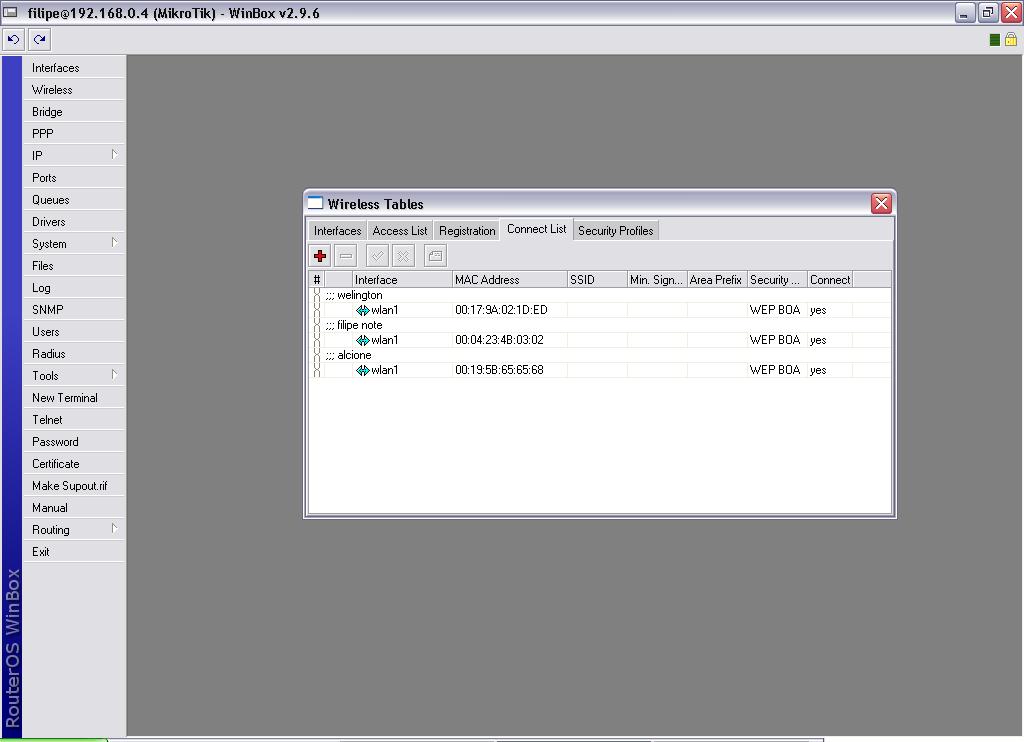The height and width of the screenshot is (742, 1024).
Task: Click wlan1 interface icon in alcione row
Action: [362, 370]
